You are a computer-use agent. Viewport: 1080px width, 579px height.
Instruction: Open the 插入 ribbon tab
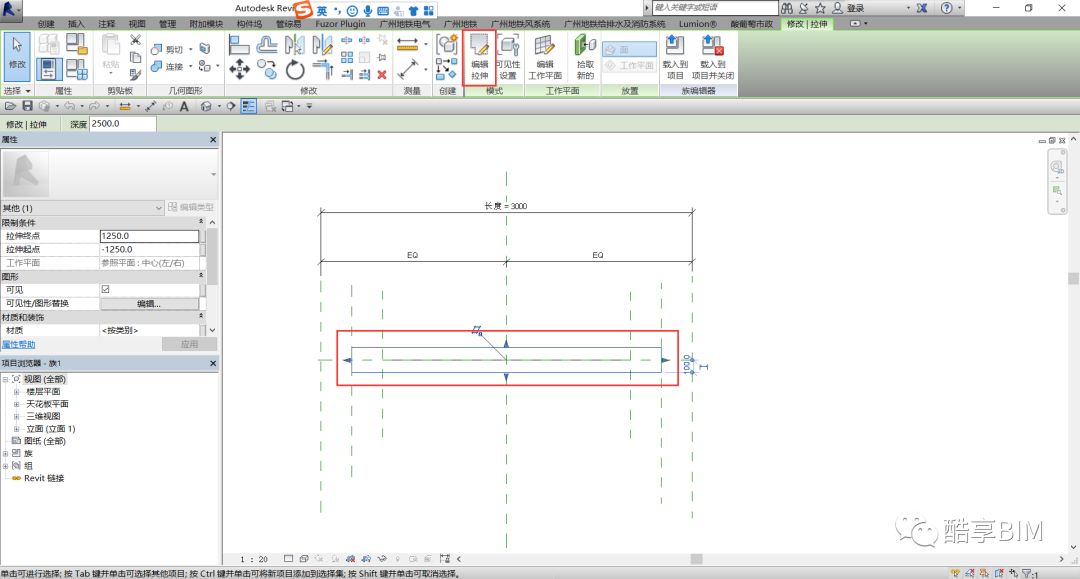pyautogui.click(x=76, y=23)
